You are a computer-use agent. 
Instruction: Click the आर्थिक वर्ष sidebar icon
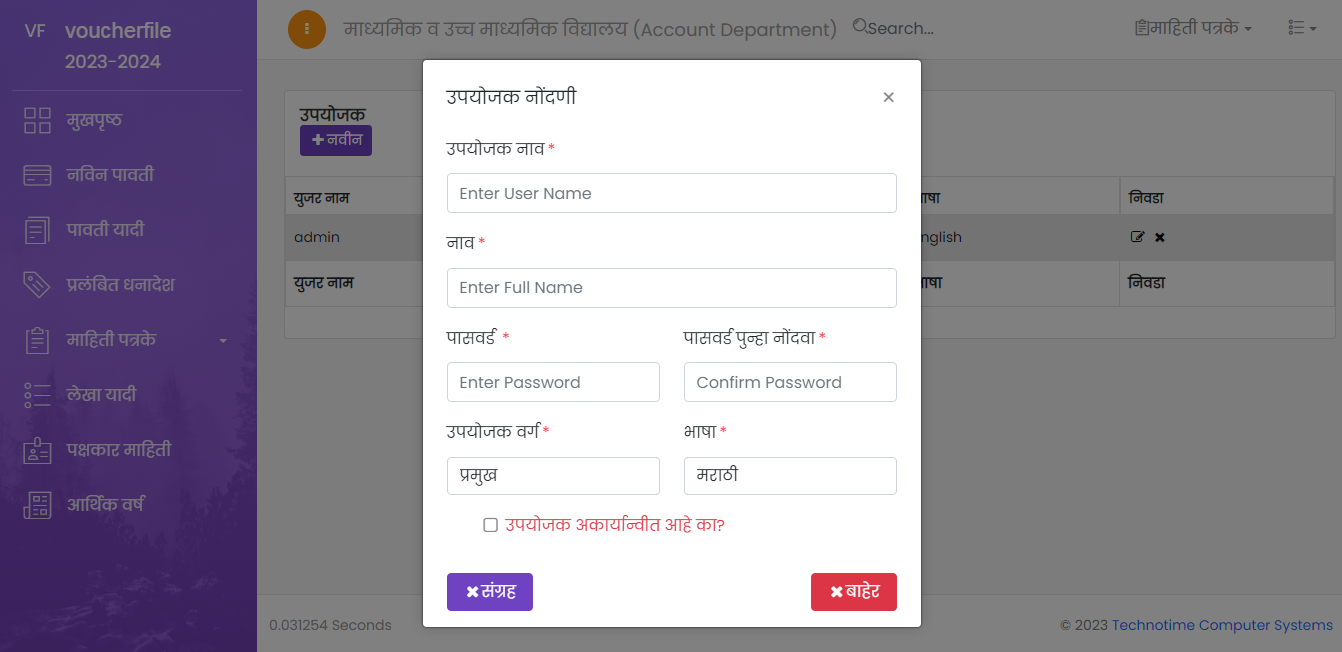37,505
